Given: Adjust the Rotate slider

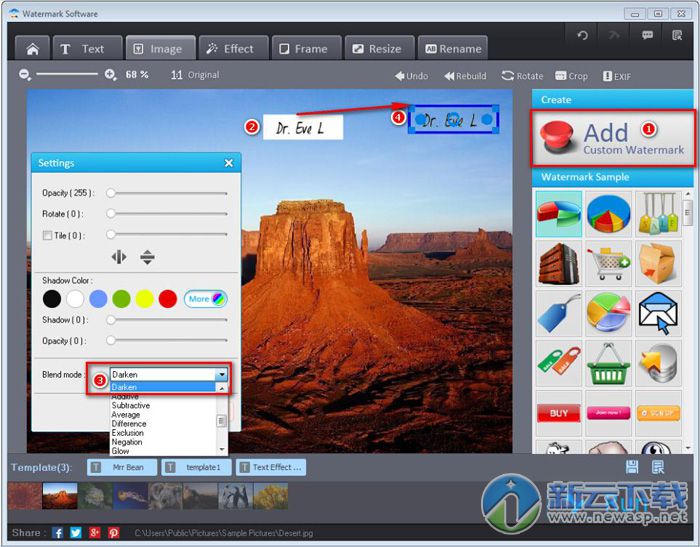Looking at the screenshot, I should click(168, 213).
